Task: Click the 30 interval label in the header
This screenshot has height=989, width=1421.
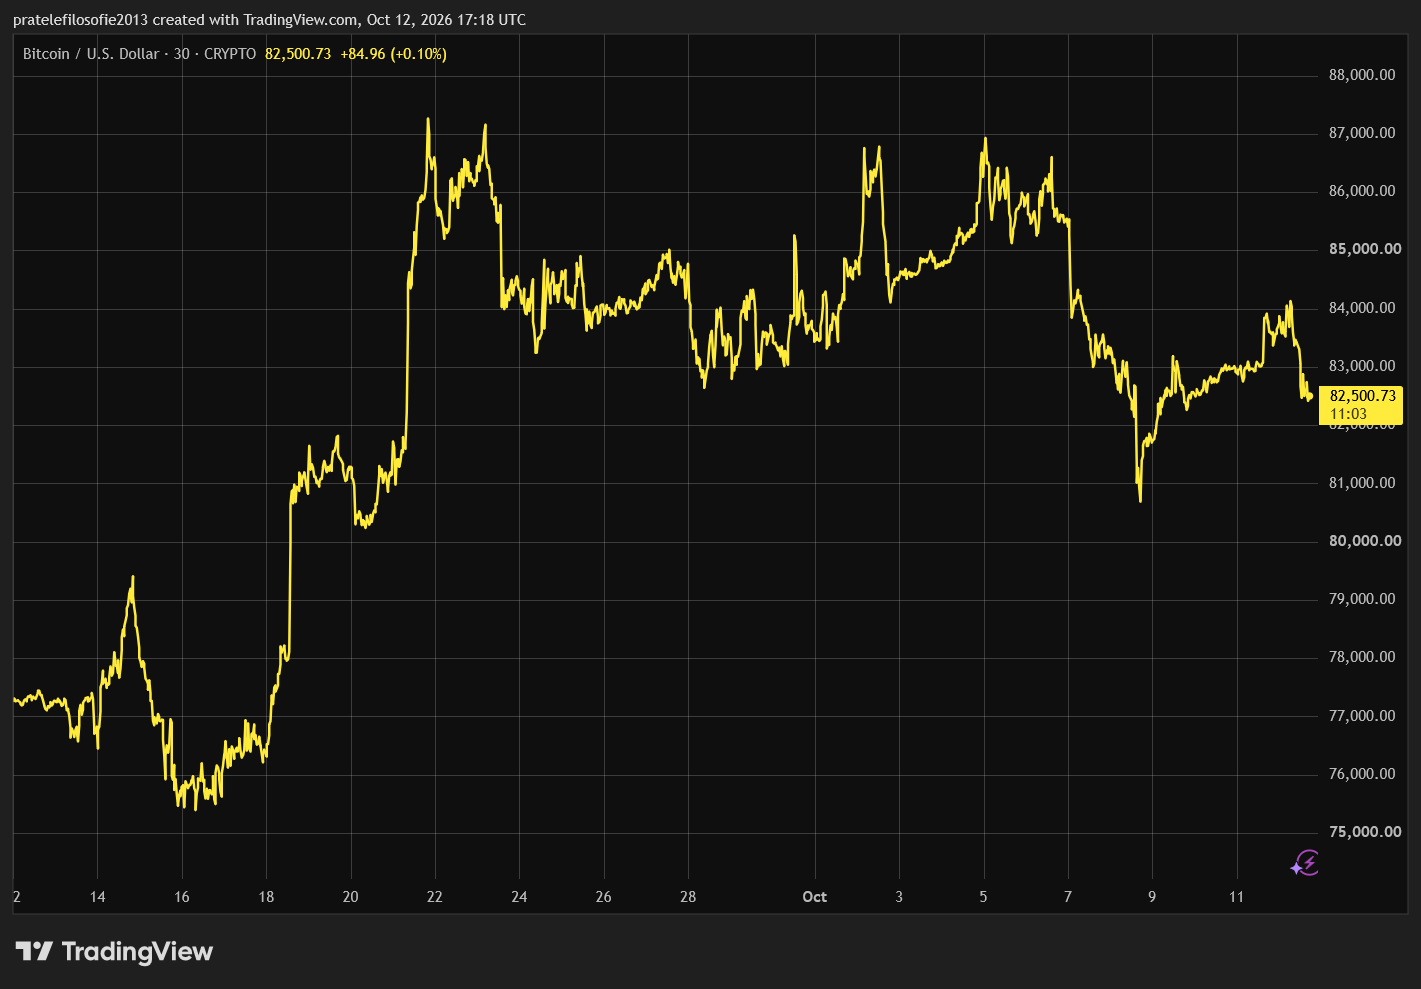Action: 181,54
